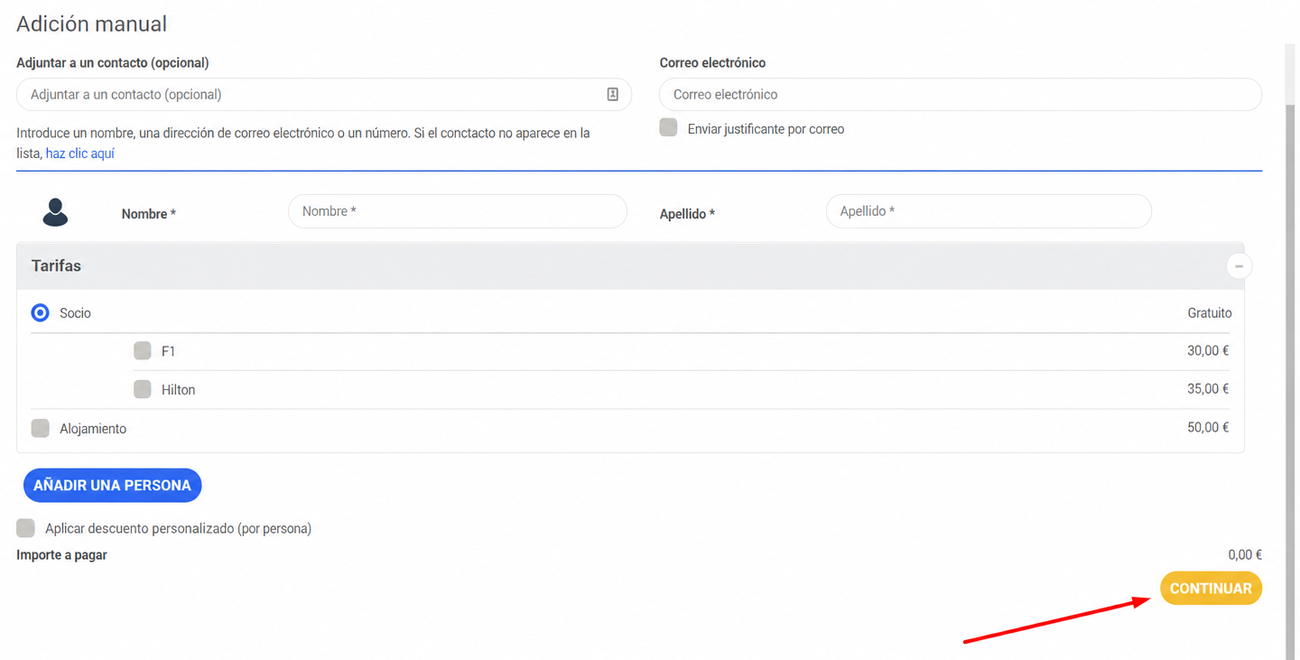Click the contact book icon in attach field
The image size is (1300, 660).
point(613,94)
